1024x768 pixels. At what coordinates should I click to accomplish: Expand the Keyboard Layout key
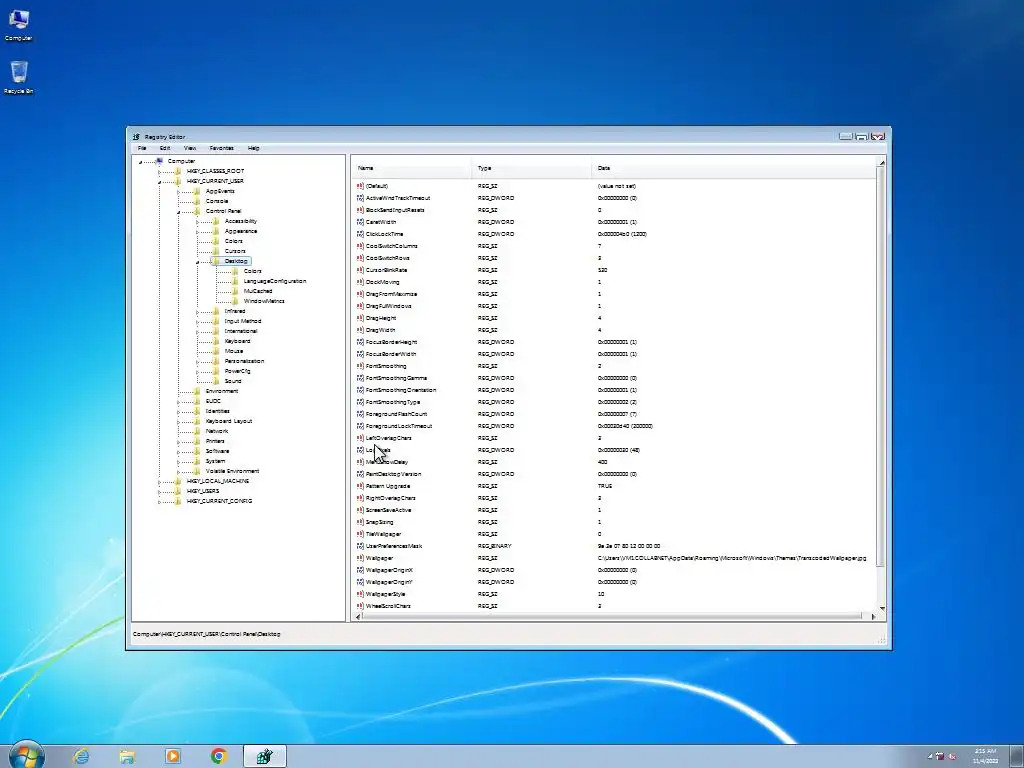[178, 422]
